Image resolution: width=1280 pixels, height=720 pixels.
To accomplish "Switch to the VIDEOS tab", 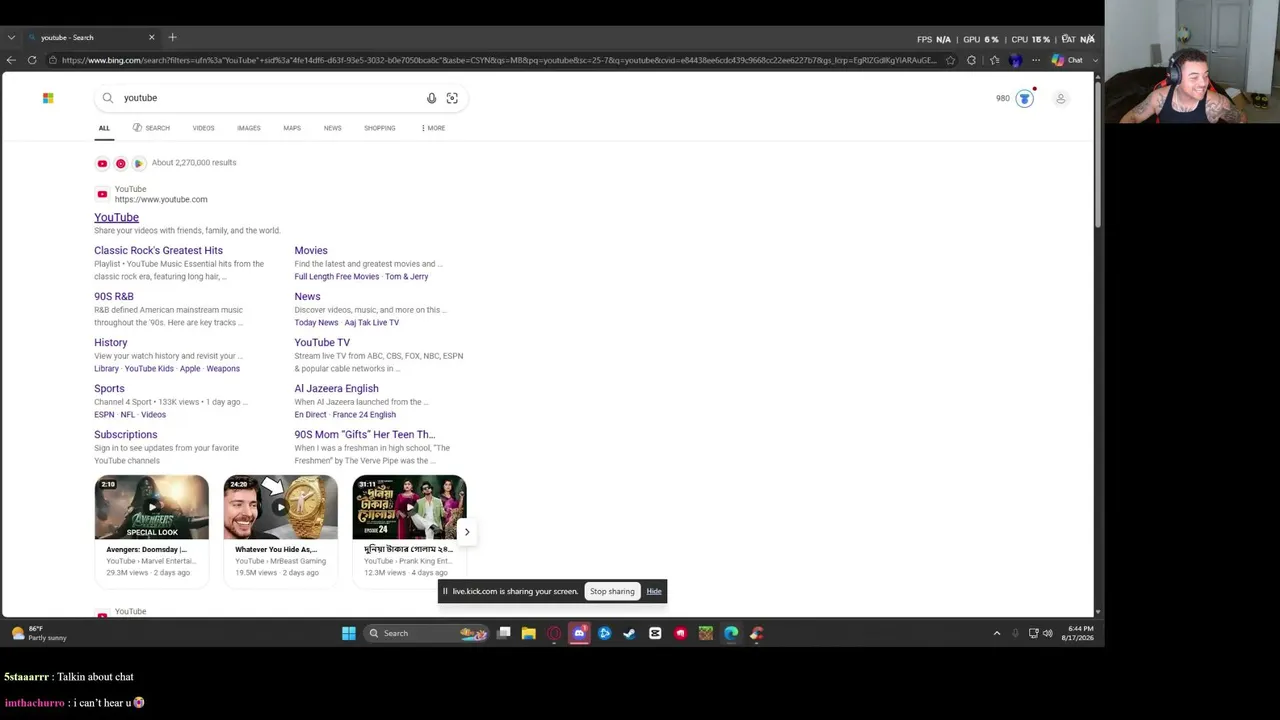I will point(203,128).
